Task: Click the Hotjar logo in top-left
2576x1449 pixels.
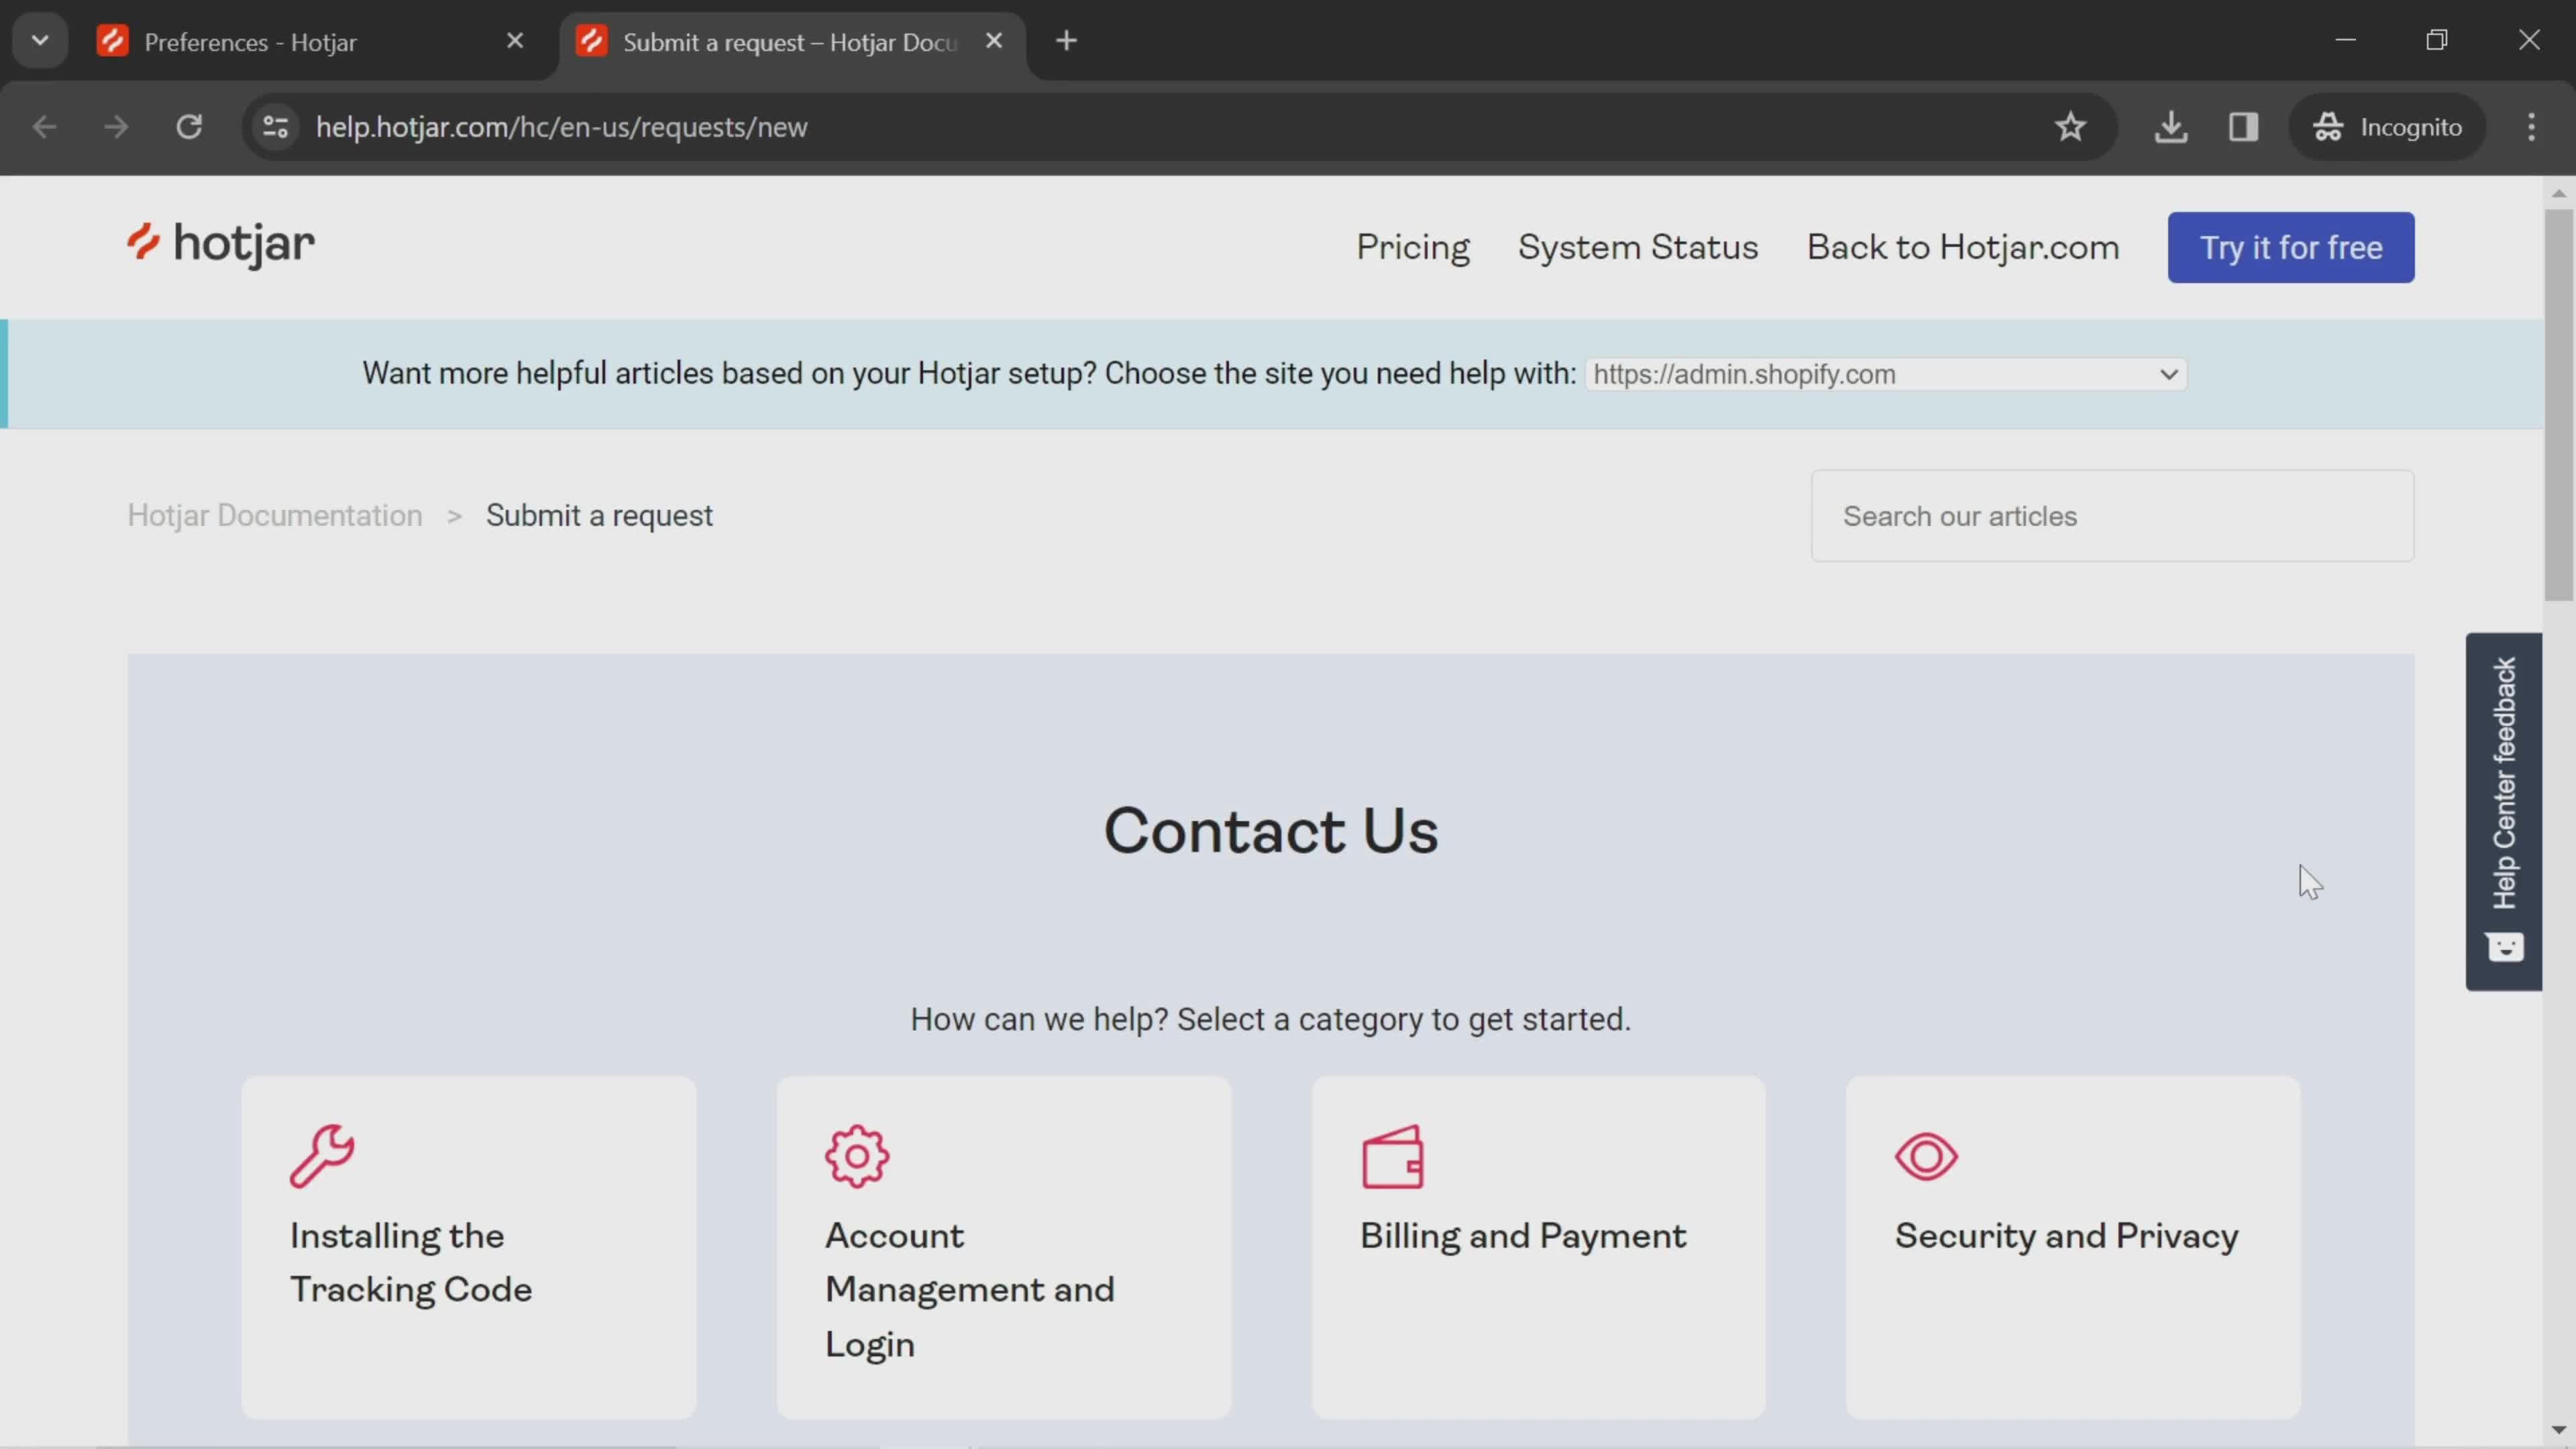Action: point(221,246)
